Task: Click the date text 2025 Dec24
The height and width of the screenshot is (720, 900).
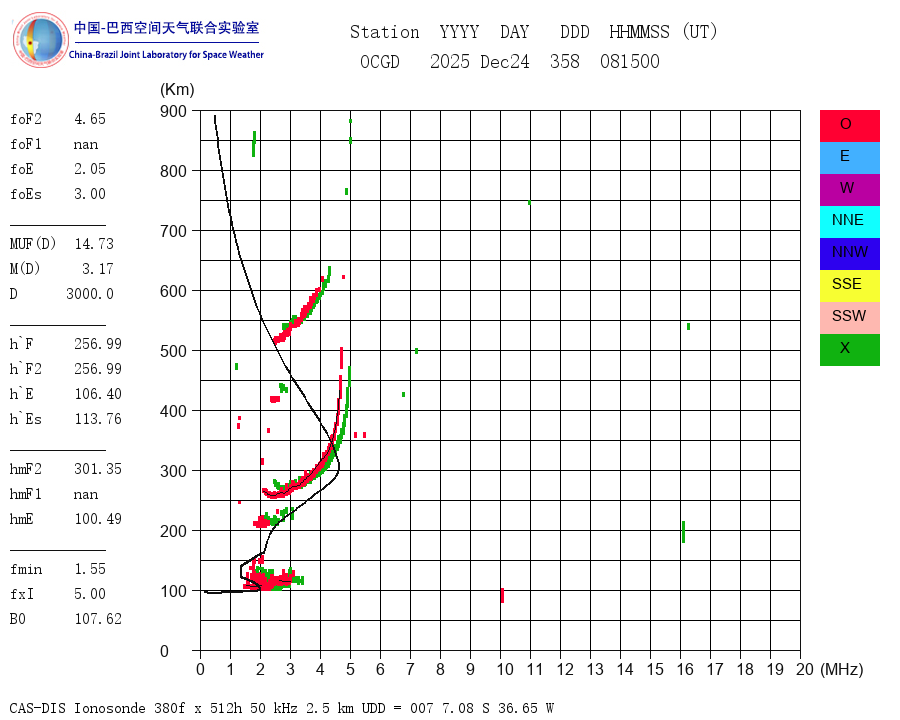Action: [480, 61]
